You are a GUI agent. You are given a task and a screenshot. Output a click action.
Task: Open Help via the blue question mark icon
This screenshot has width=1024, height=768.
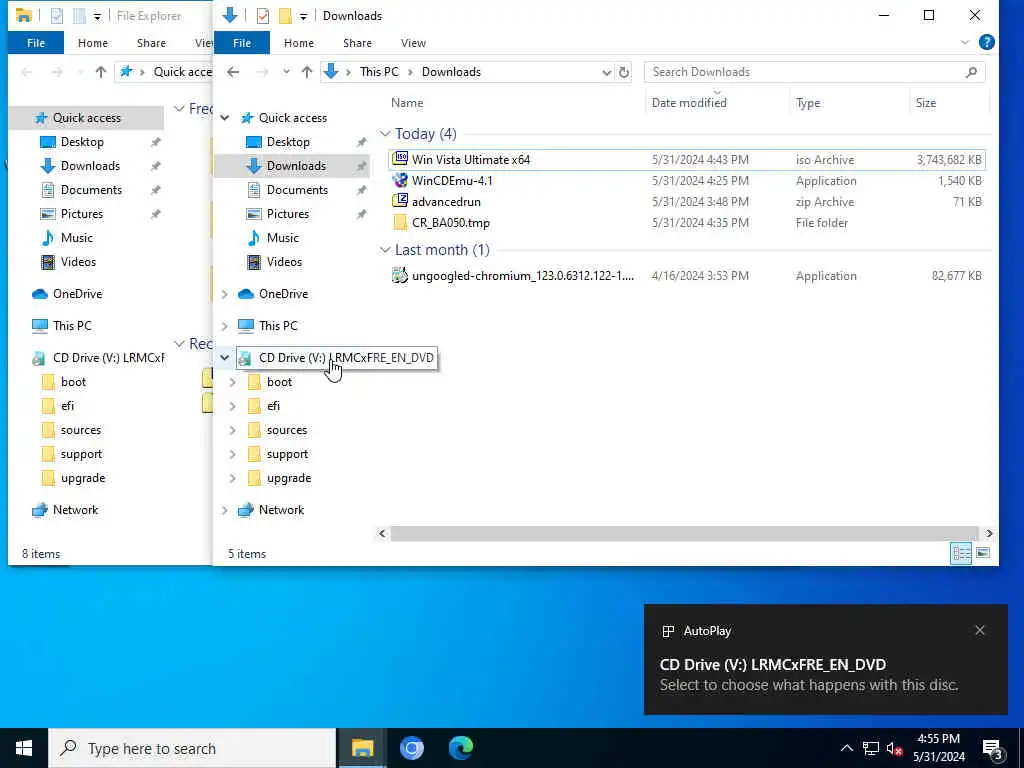986,42
